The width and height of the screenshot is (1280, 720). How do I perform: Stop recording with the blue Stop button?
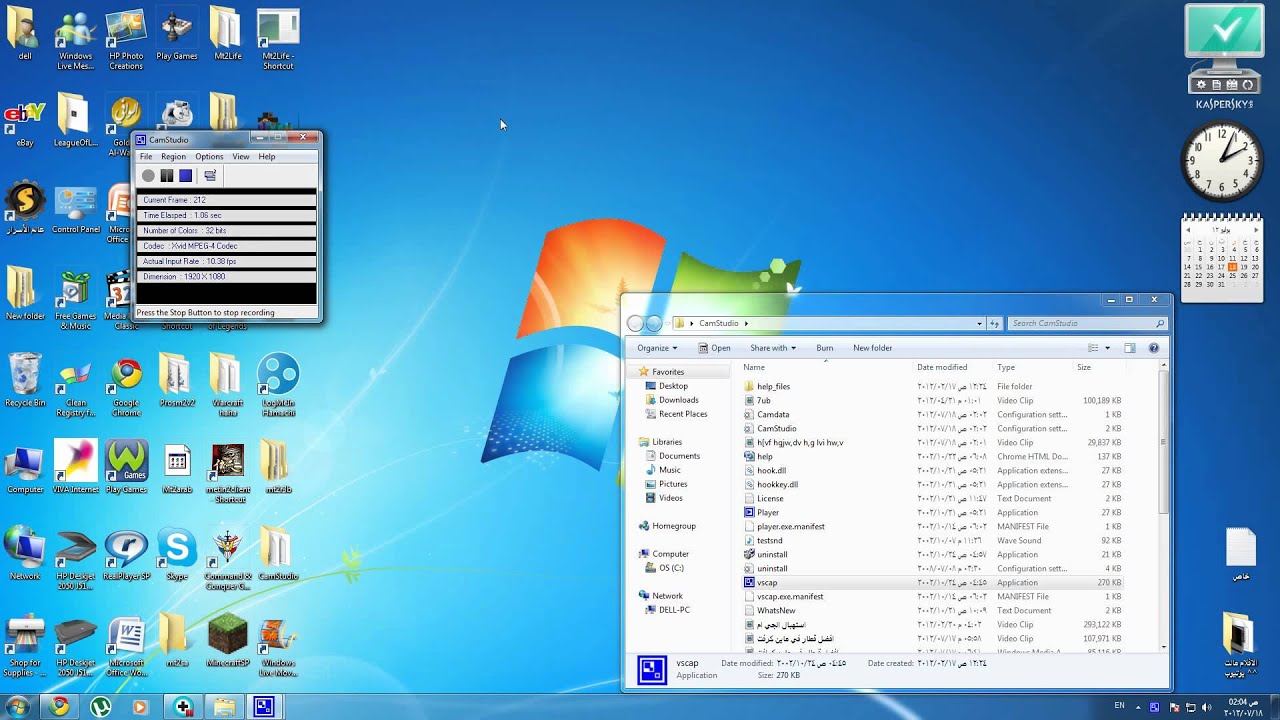pyautogui.click(x=185, y=176)
